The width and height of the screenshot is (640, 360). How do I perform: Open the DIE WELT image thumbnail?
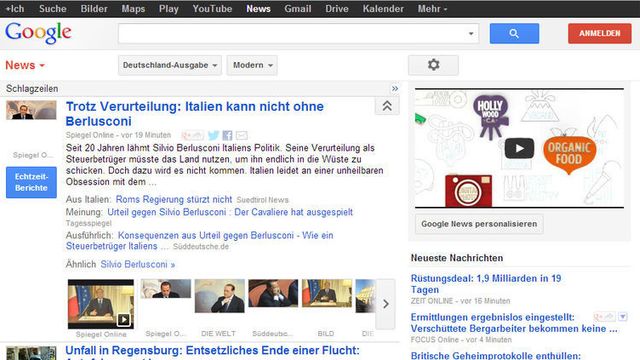pyautogui.click(x=220, y=296)
